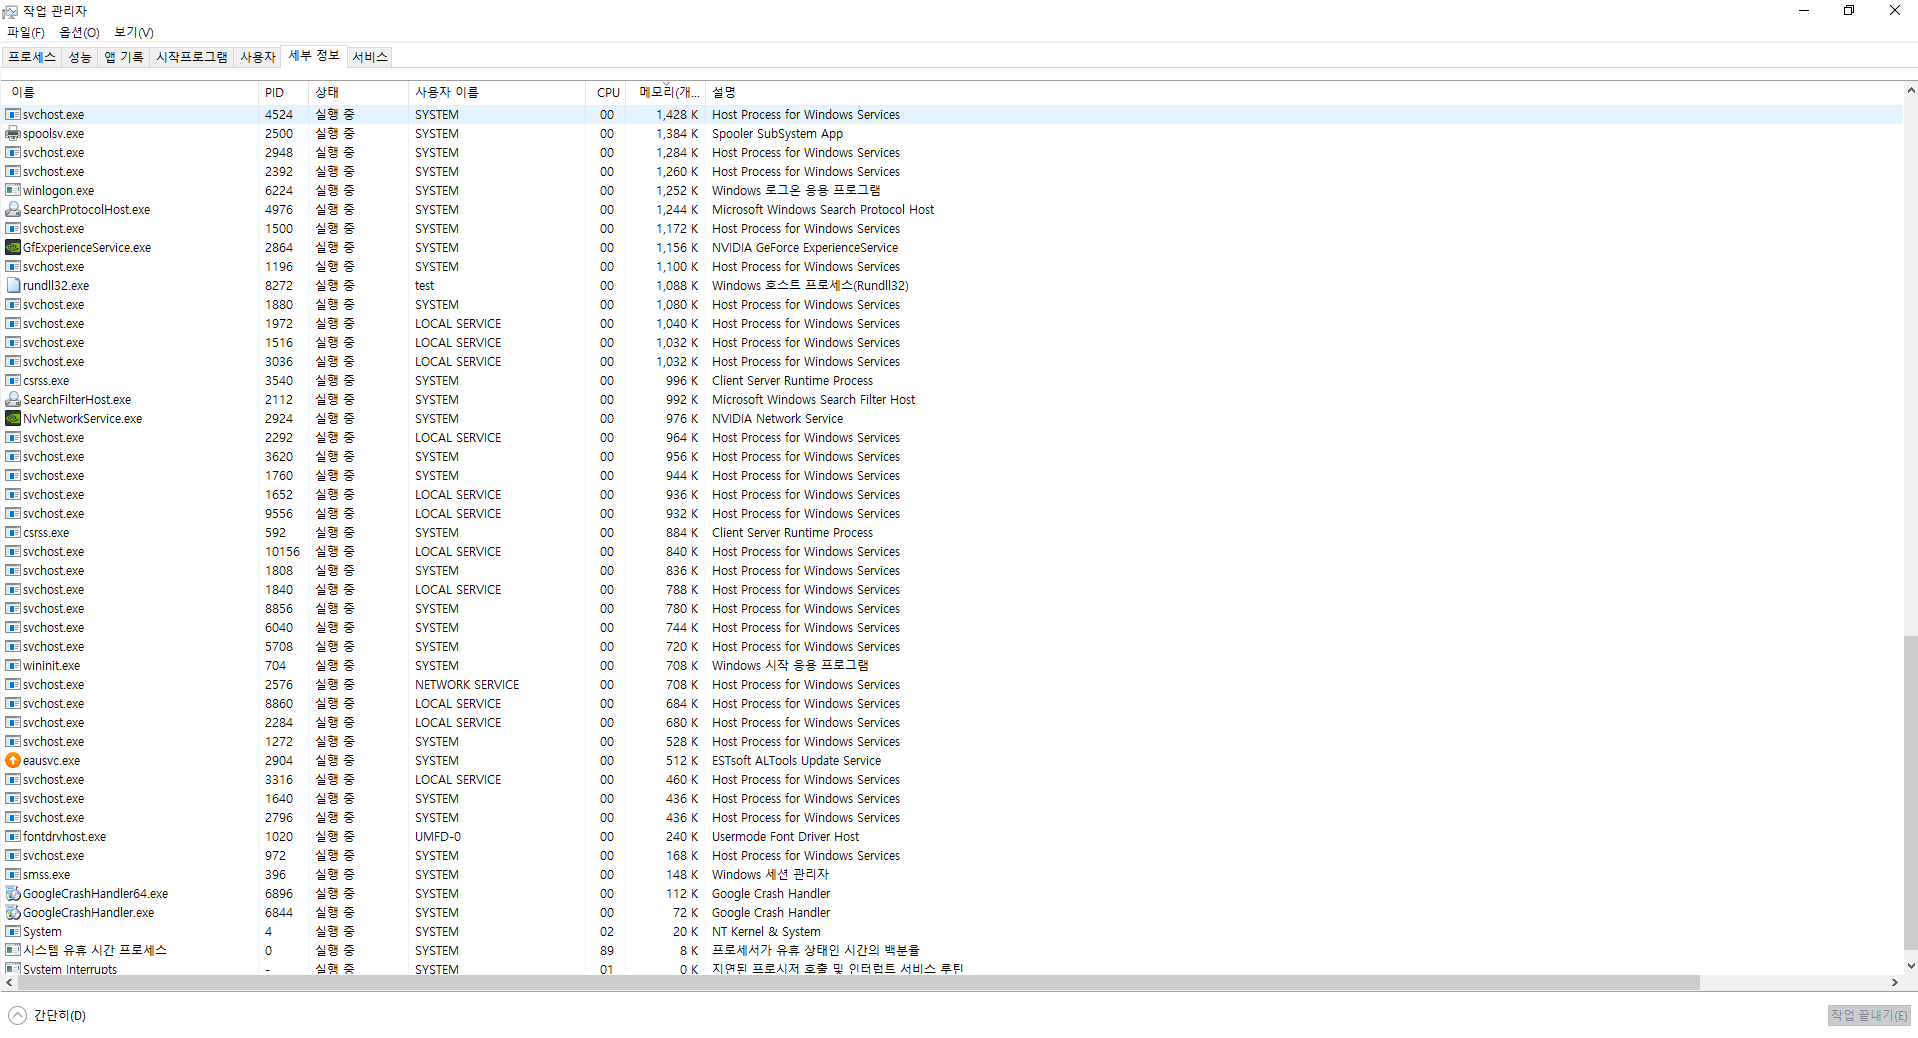
Task: Click the NvNetworkService.exe NVIDIA icon
Action: pyautogui.click(x=13, y=419)
